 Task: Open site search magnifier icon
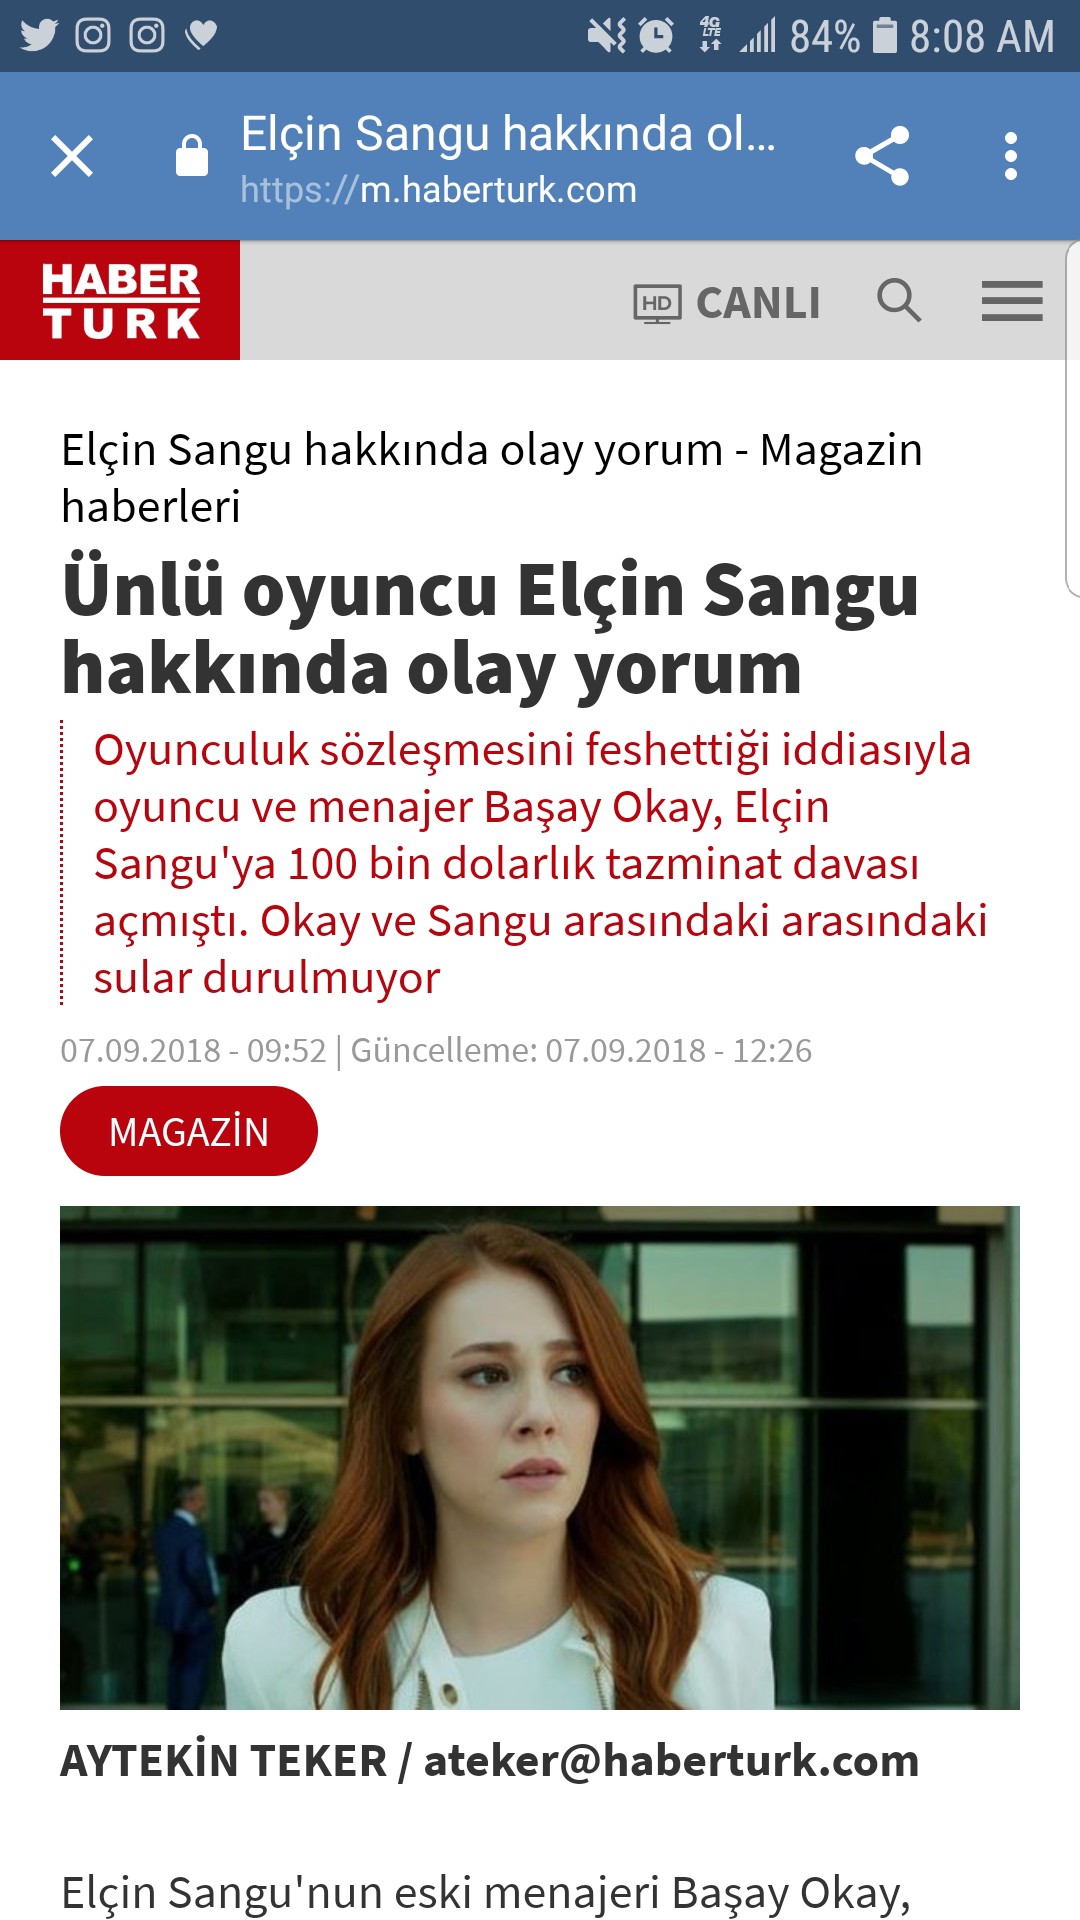[x=899, y=300]
